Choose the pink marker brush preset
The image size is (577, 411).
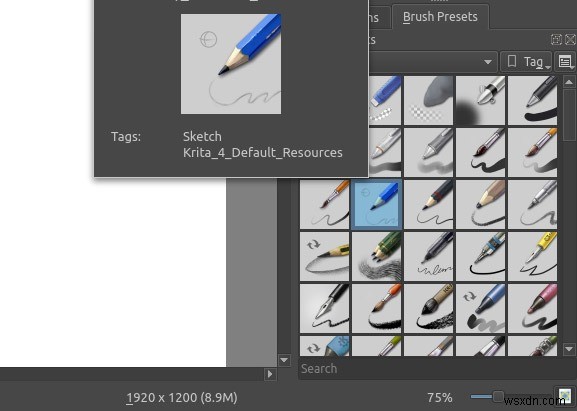(x=532, y=308)
